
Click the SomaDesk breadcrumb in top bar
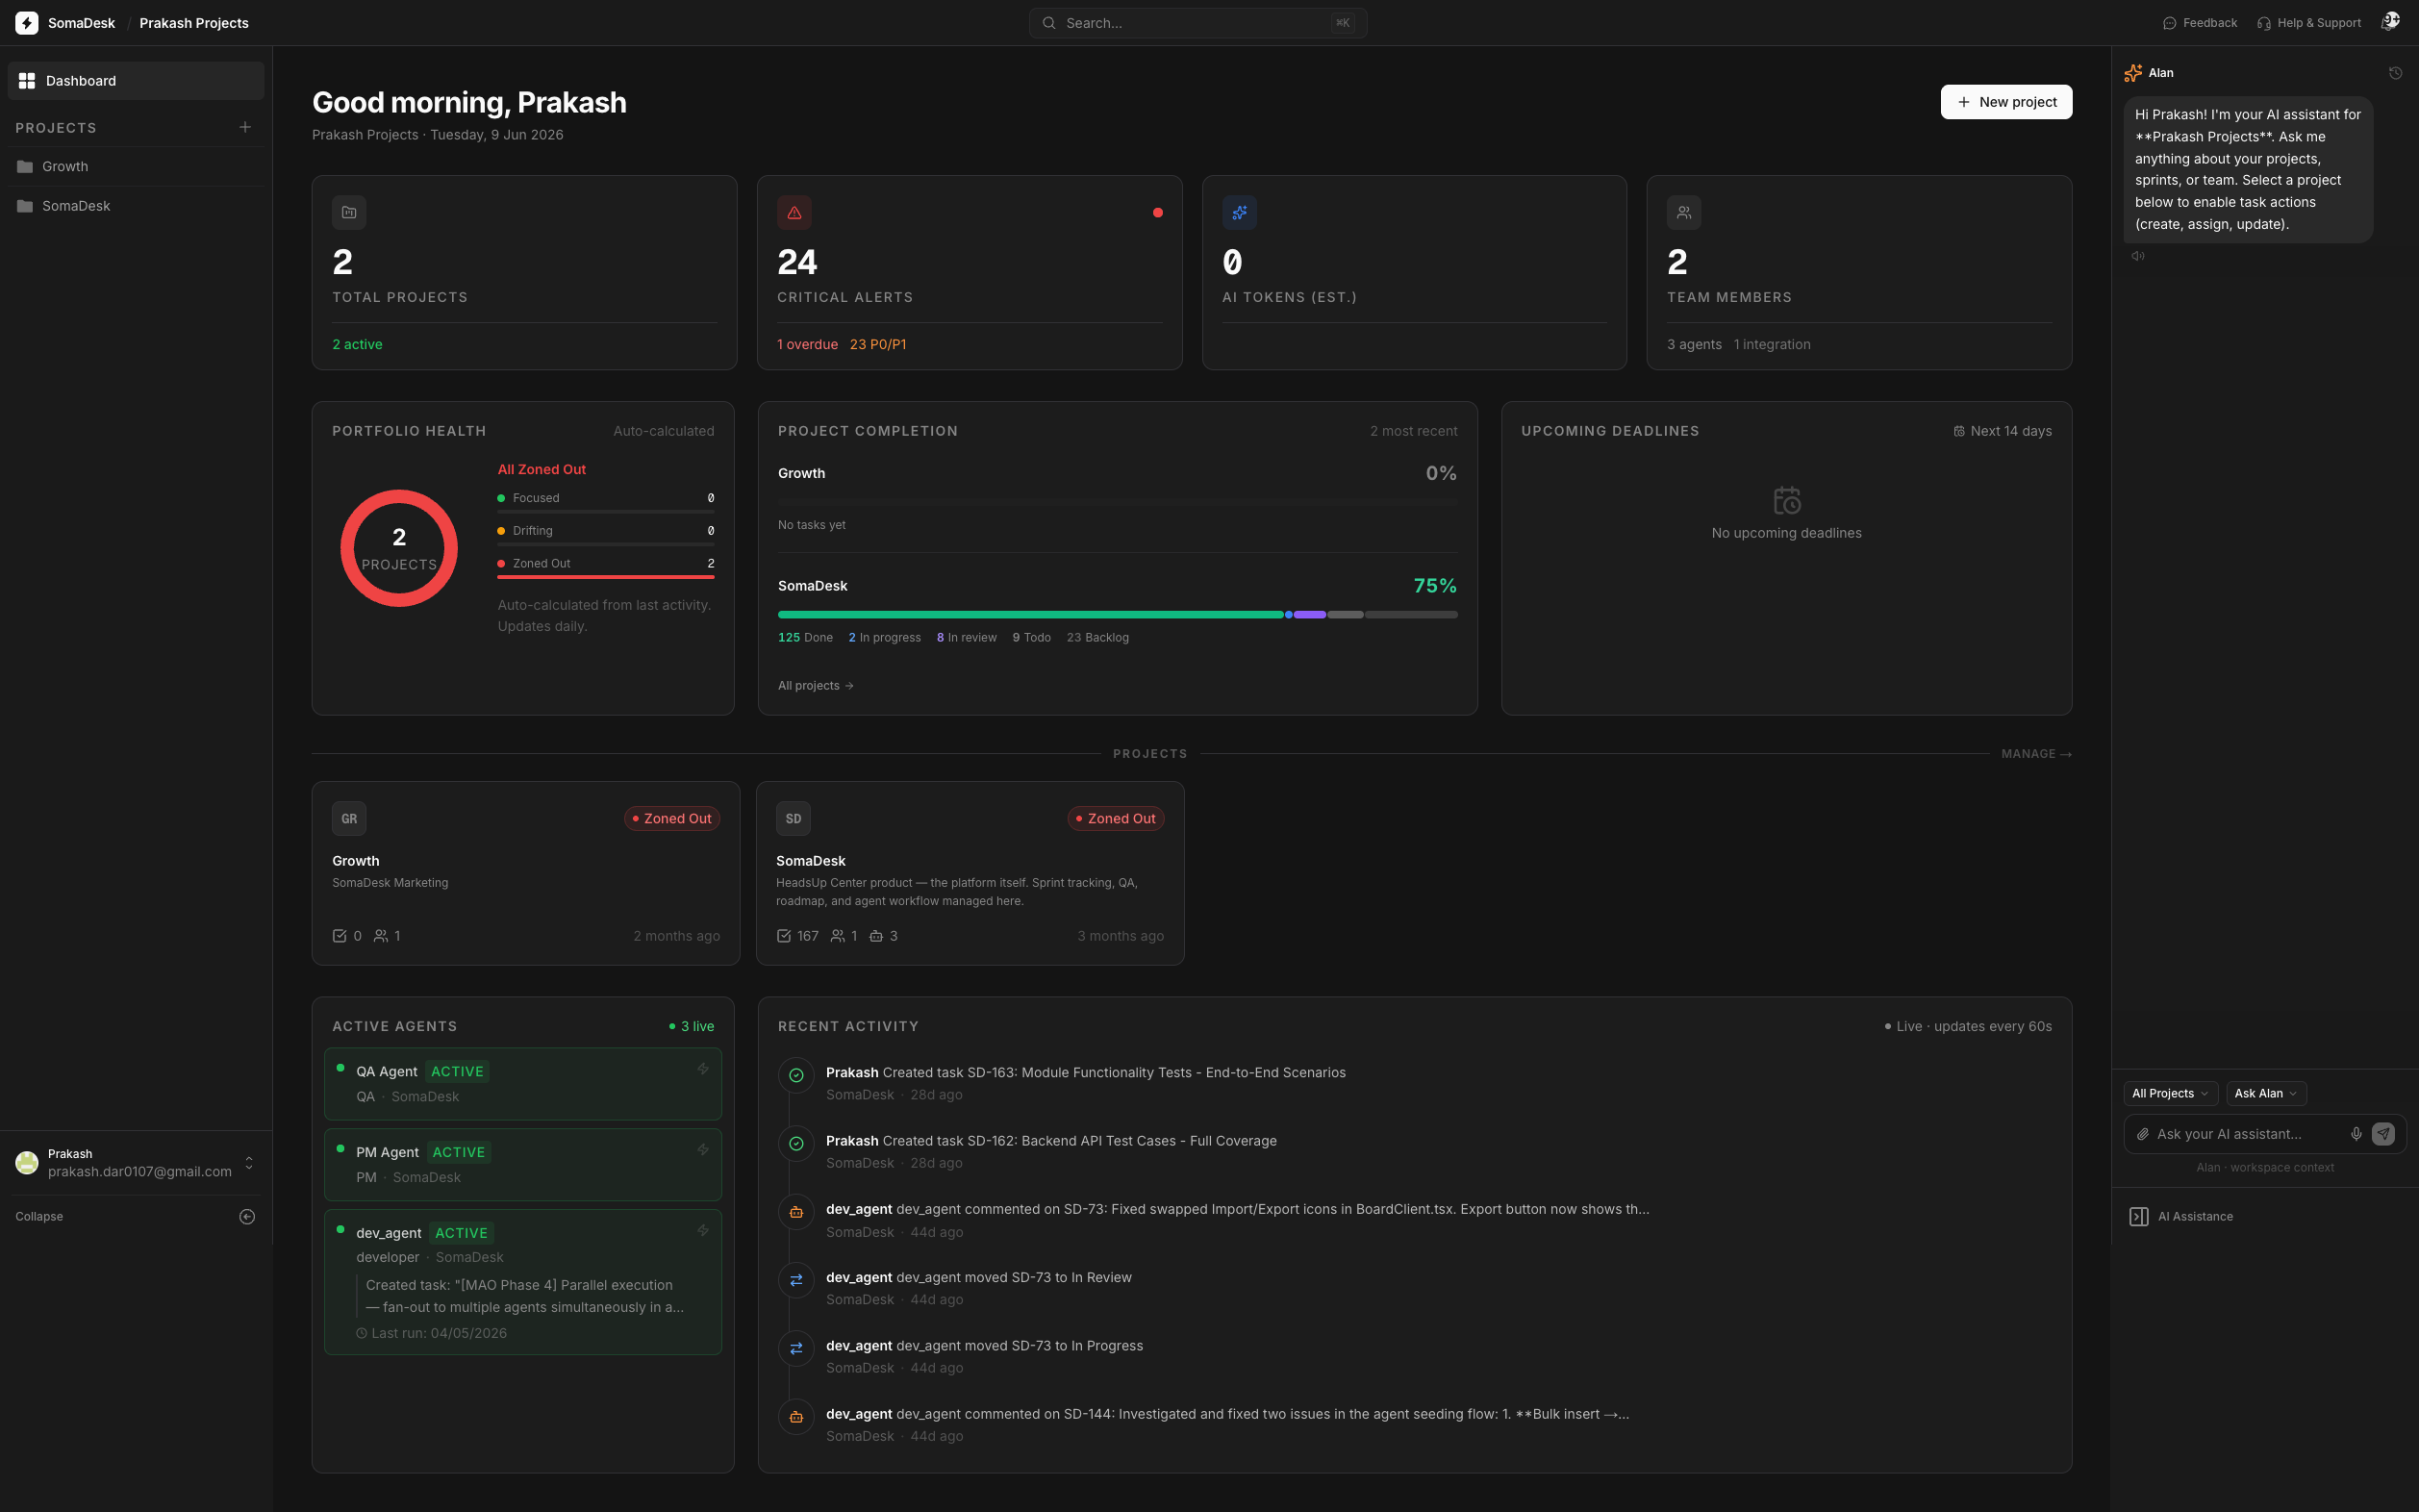(x=81, y=23)
